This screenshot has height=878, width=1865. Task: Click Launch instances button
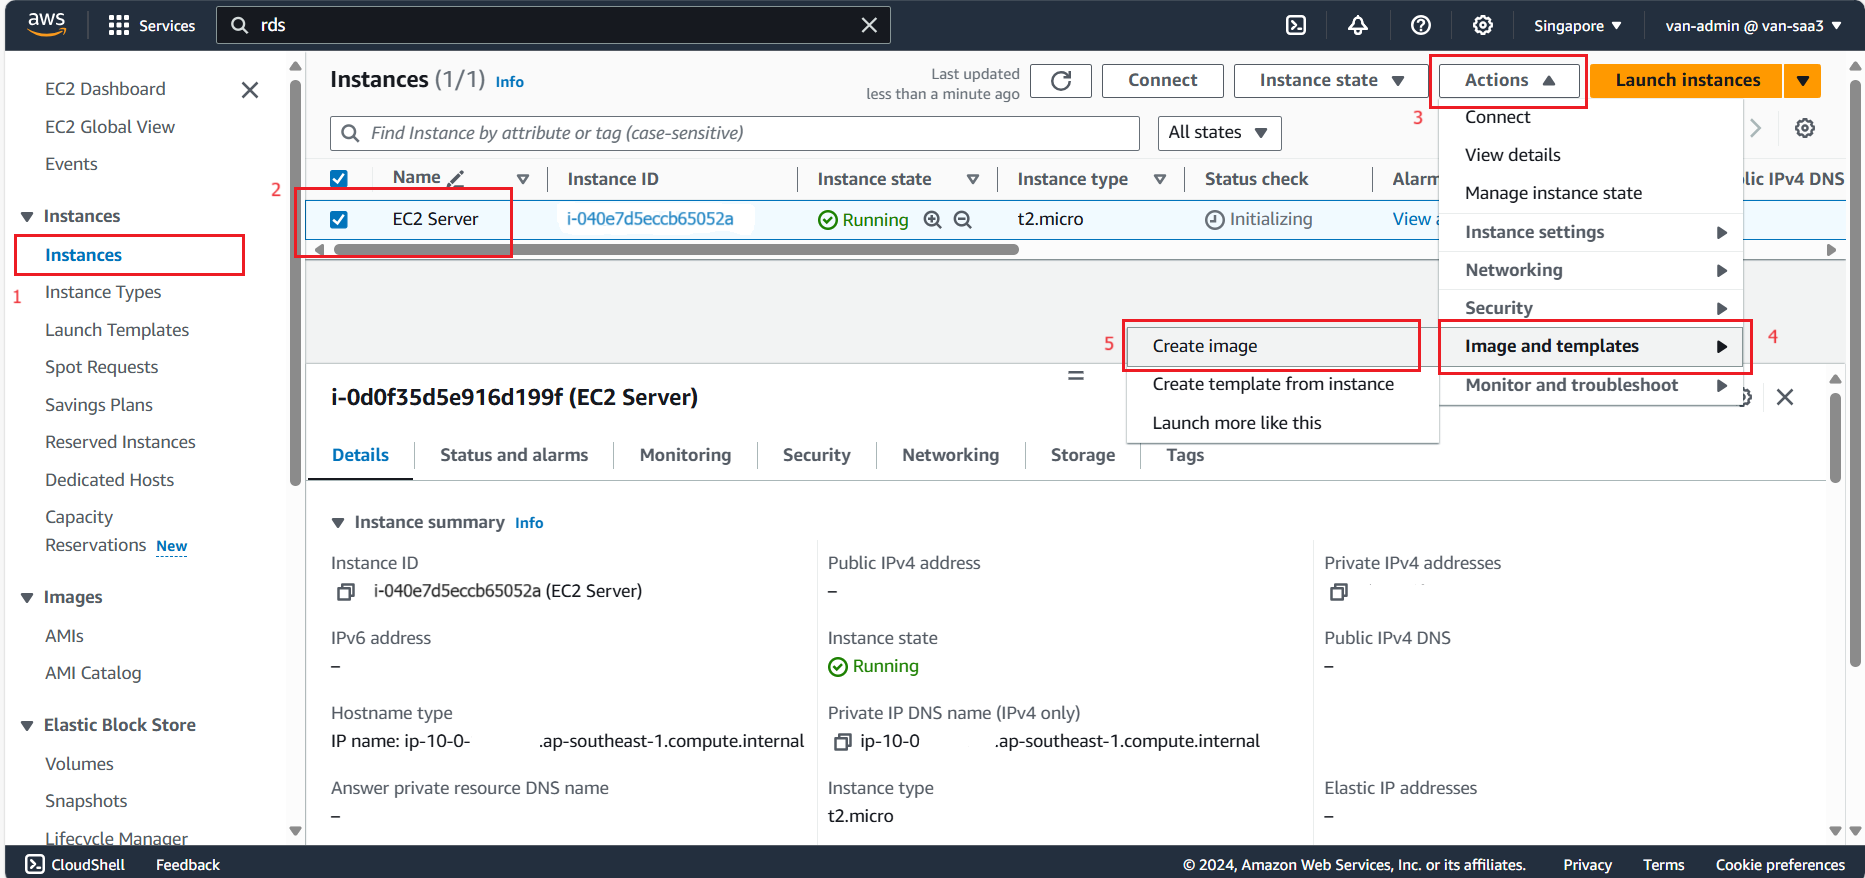(x=1687, y=81)
